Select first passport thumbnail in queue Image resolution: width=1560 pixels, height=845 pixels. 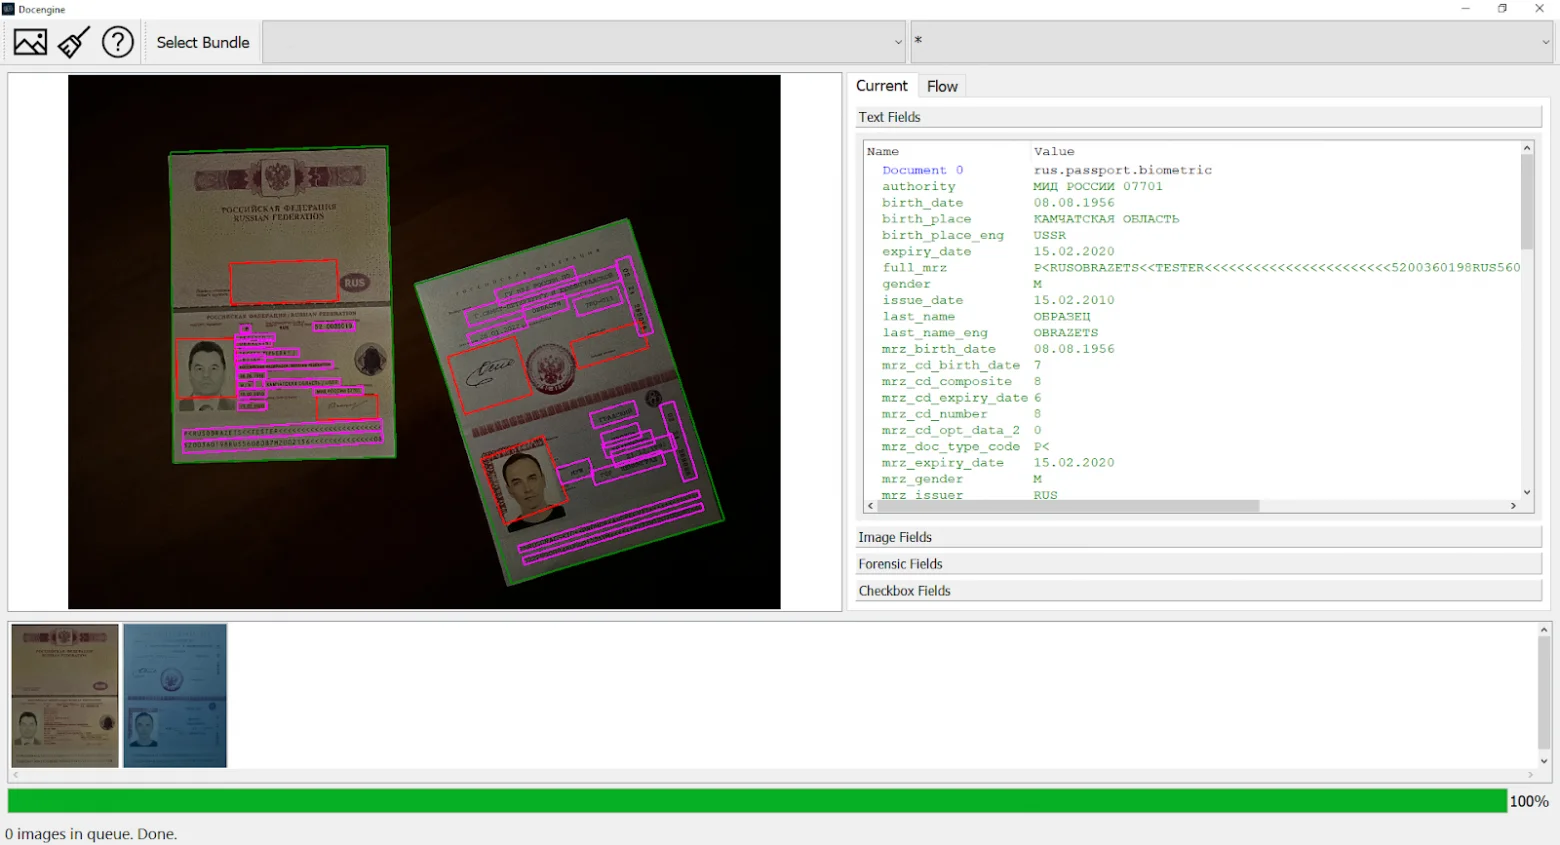pyautogui.click(x=65, y=696)
